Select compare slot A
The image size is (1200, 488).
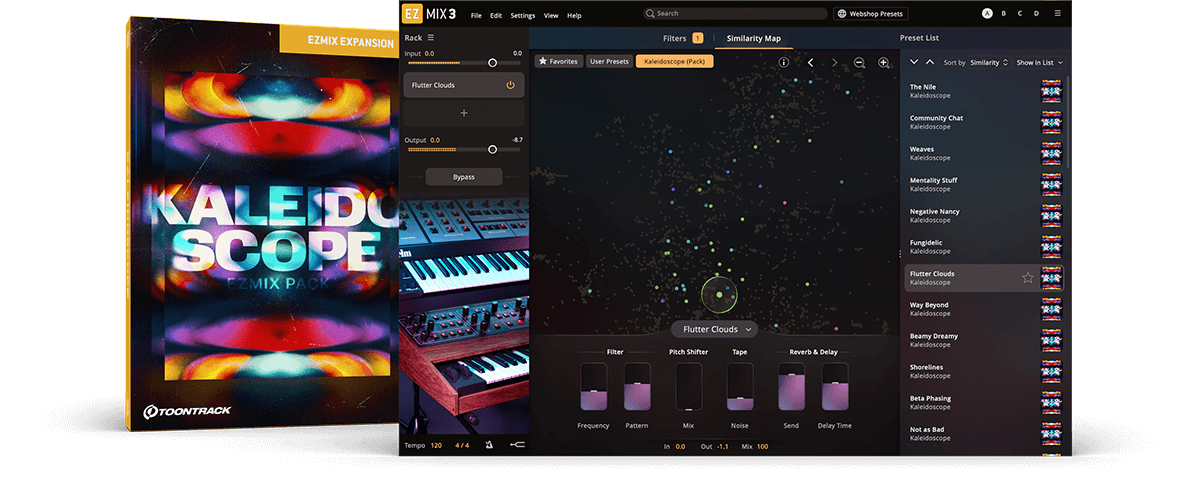point(987,14)
